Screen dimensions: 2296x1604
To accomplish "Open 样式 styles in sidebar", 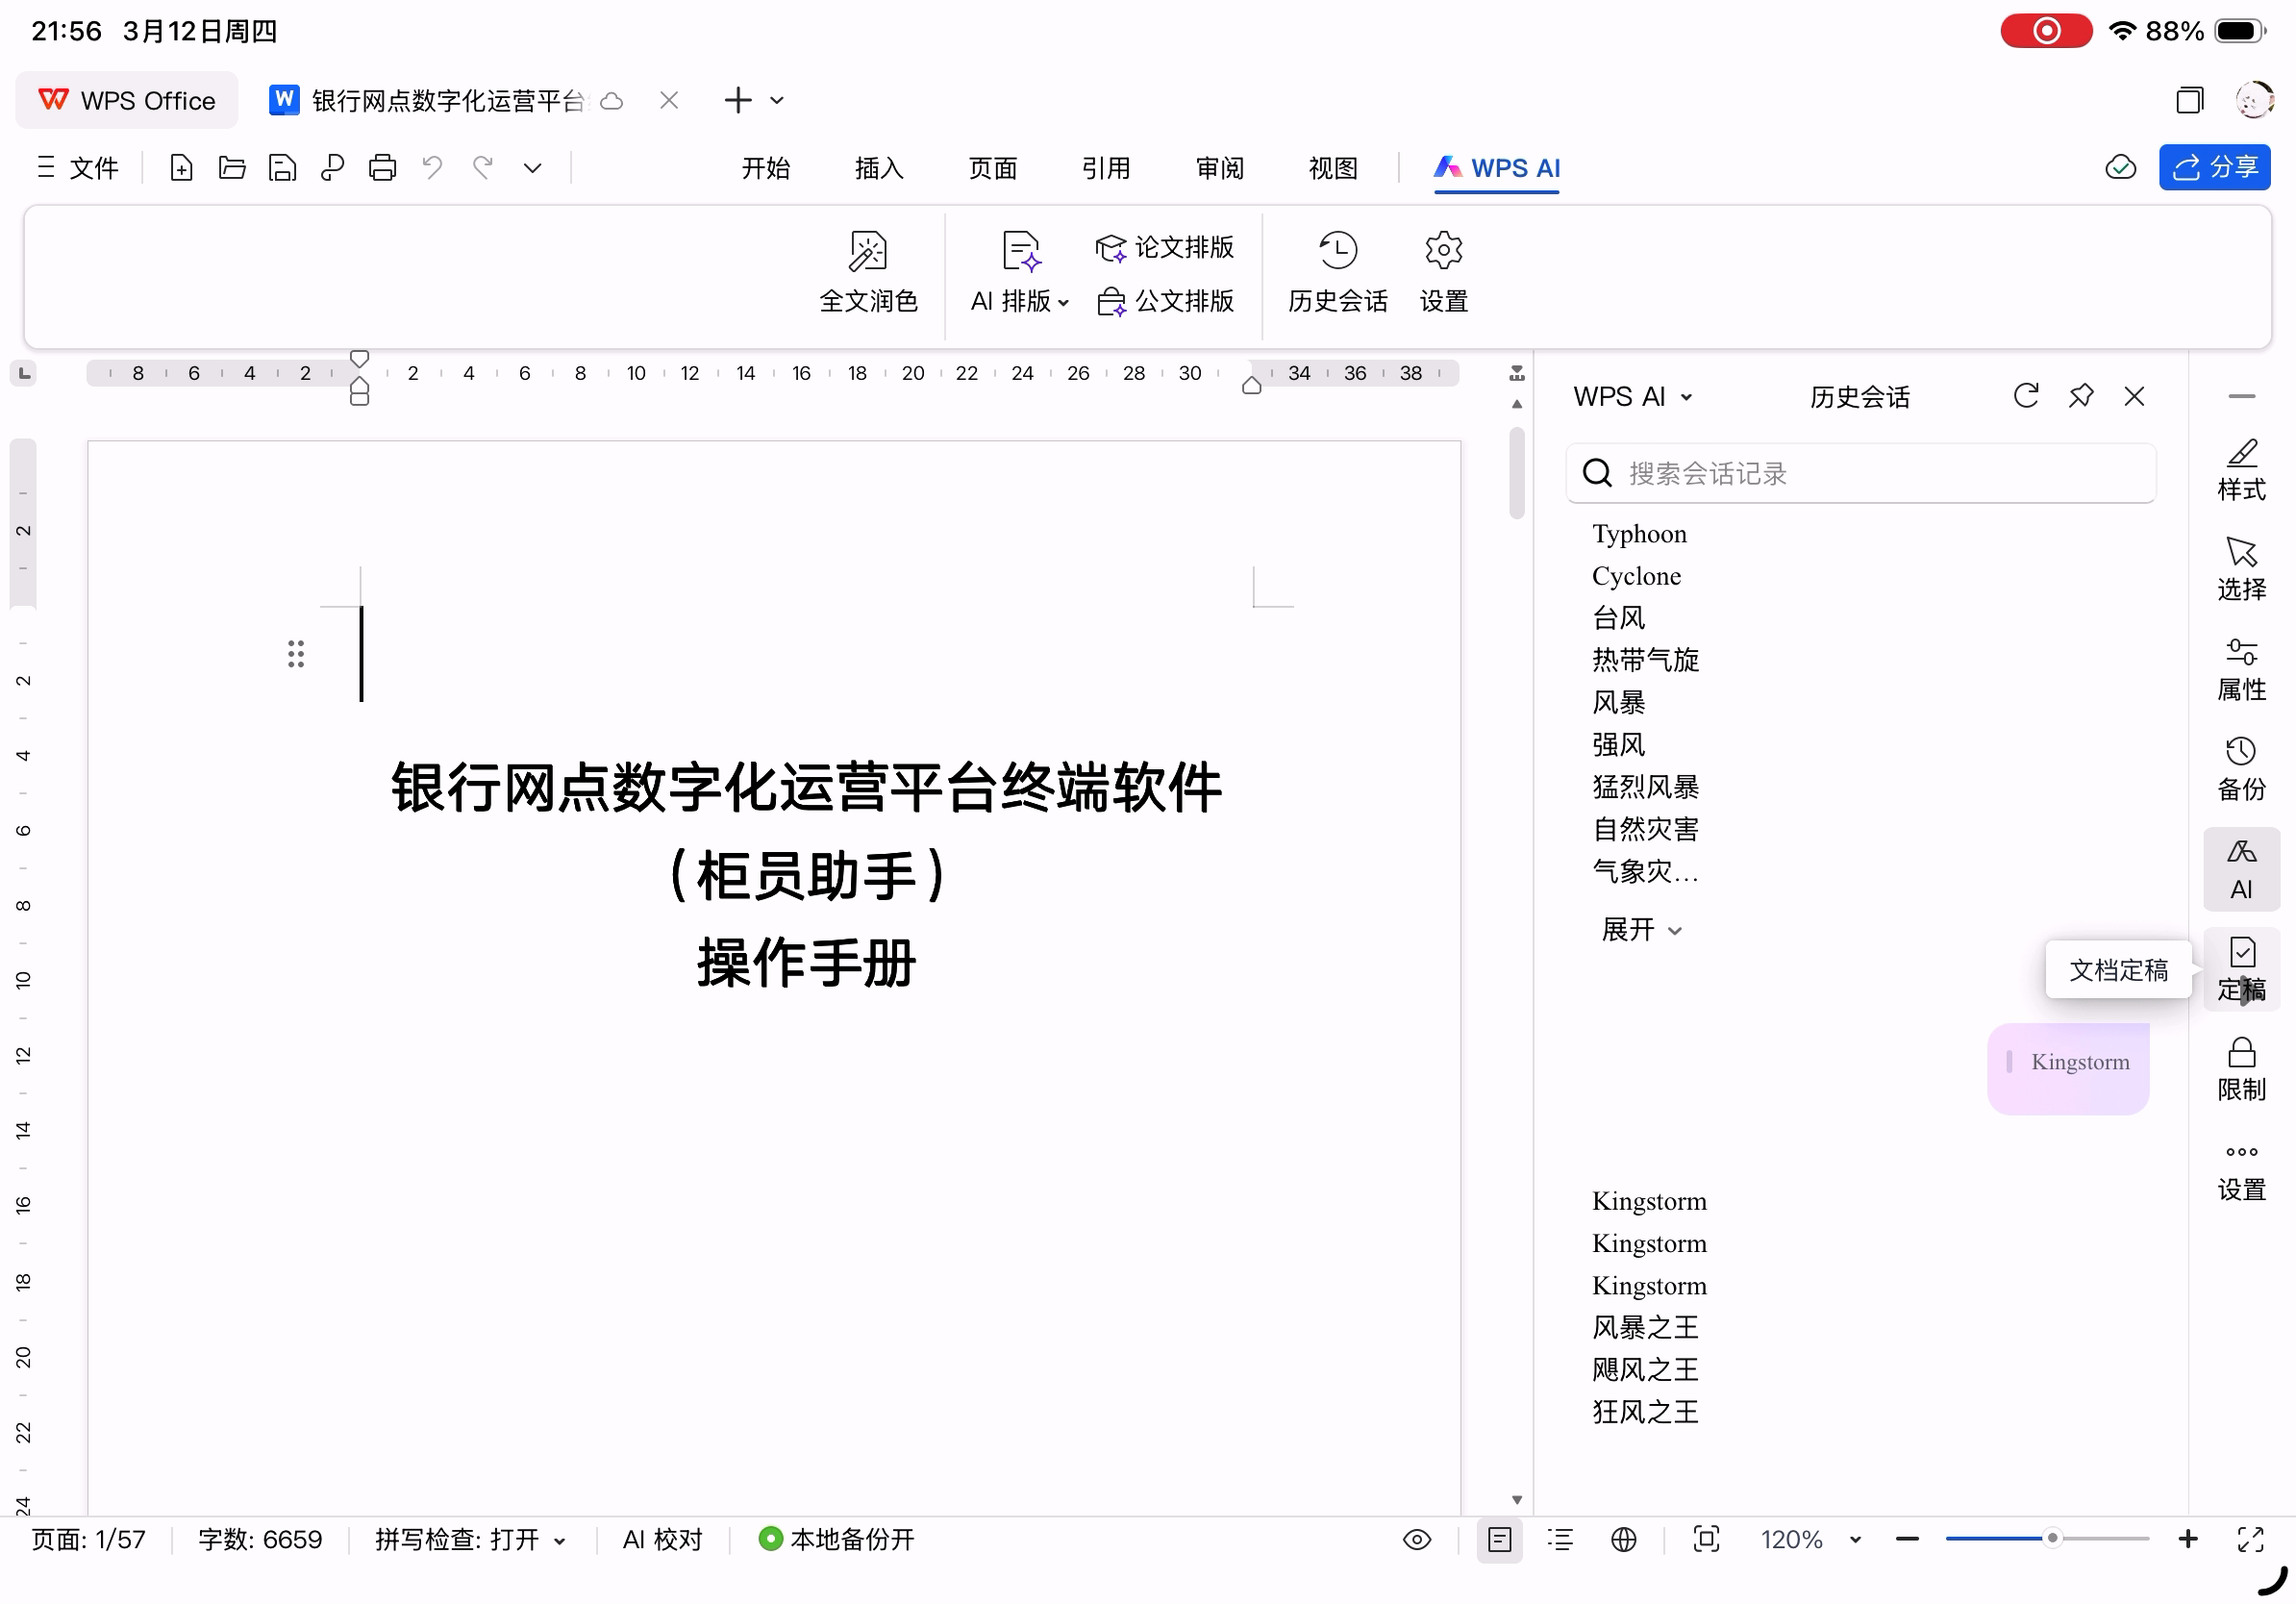I will [2241, 469].
